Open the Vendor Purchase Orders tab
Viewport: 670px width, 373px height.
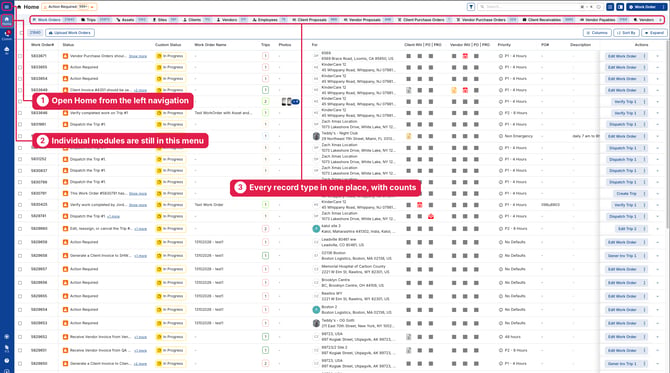click(487, 20)
